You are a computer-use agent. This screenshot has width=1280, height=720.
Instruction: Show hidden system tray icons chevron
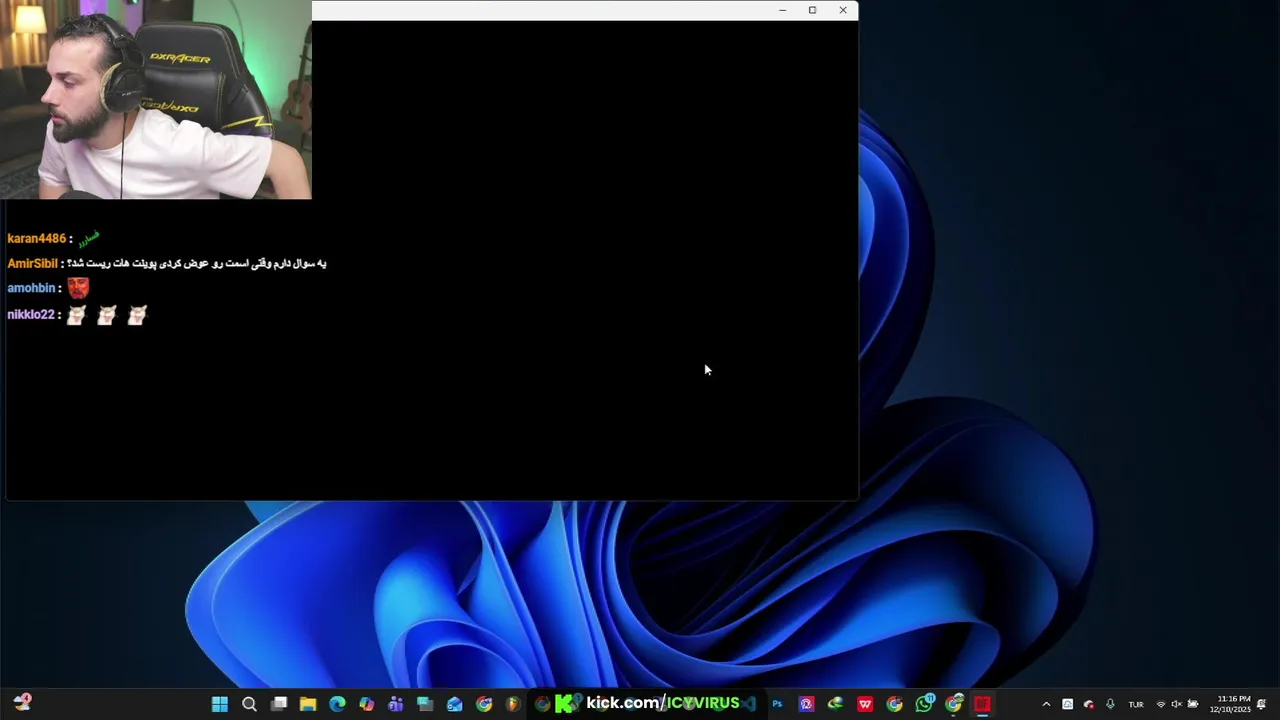1046,704
